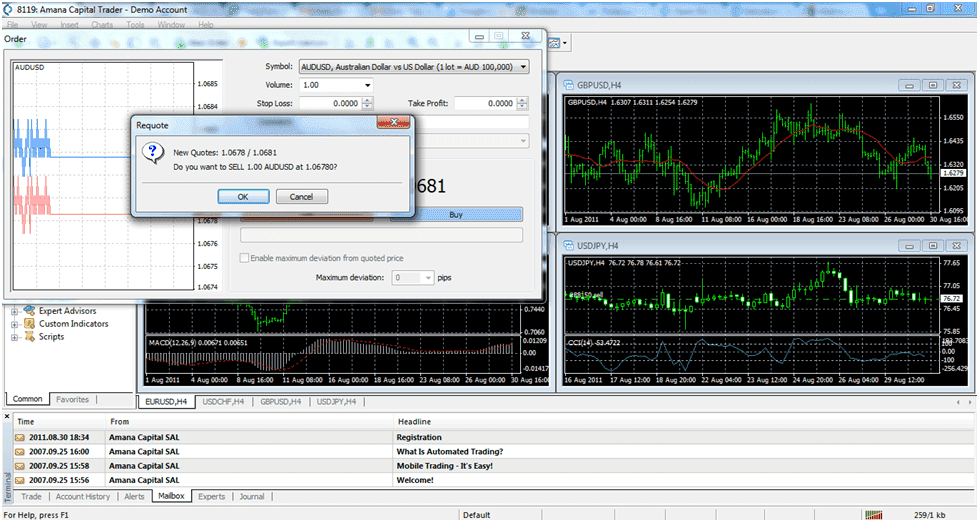Expand the Custom Indicators tree node
This screenshot has width=979, height=520.
(15, 324)
